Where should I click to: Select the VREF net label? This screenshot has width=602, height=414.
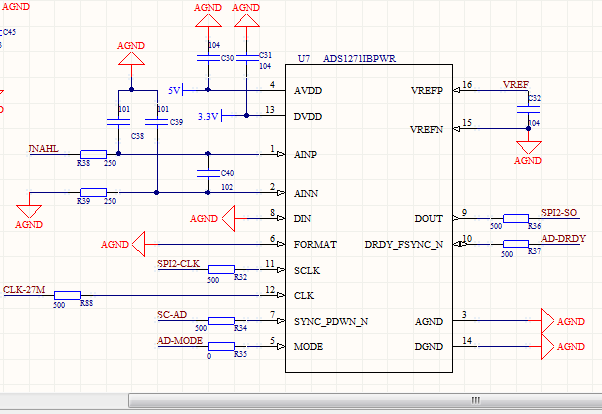(x=516, y=84)
